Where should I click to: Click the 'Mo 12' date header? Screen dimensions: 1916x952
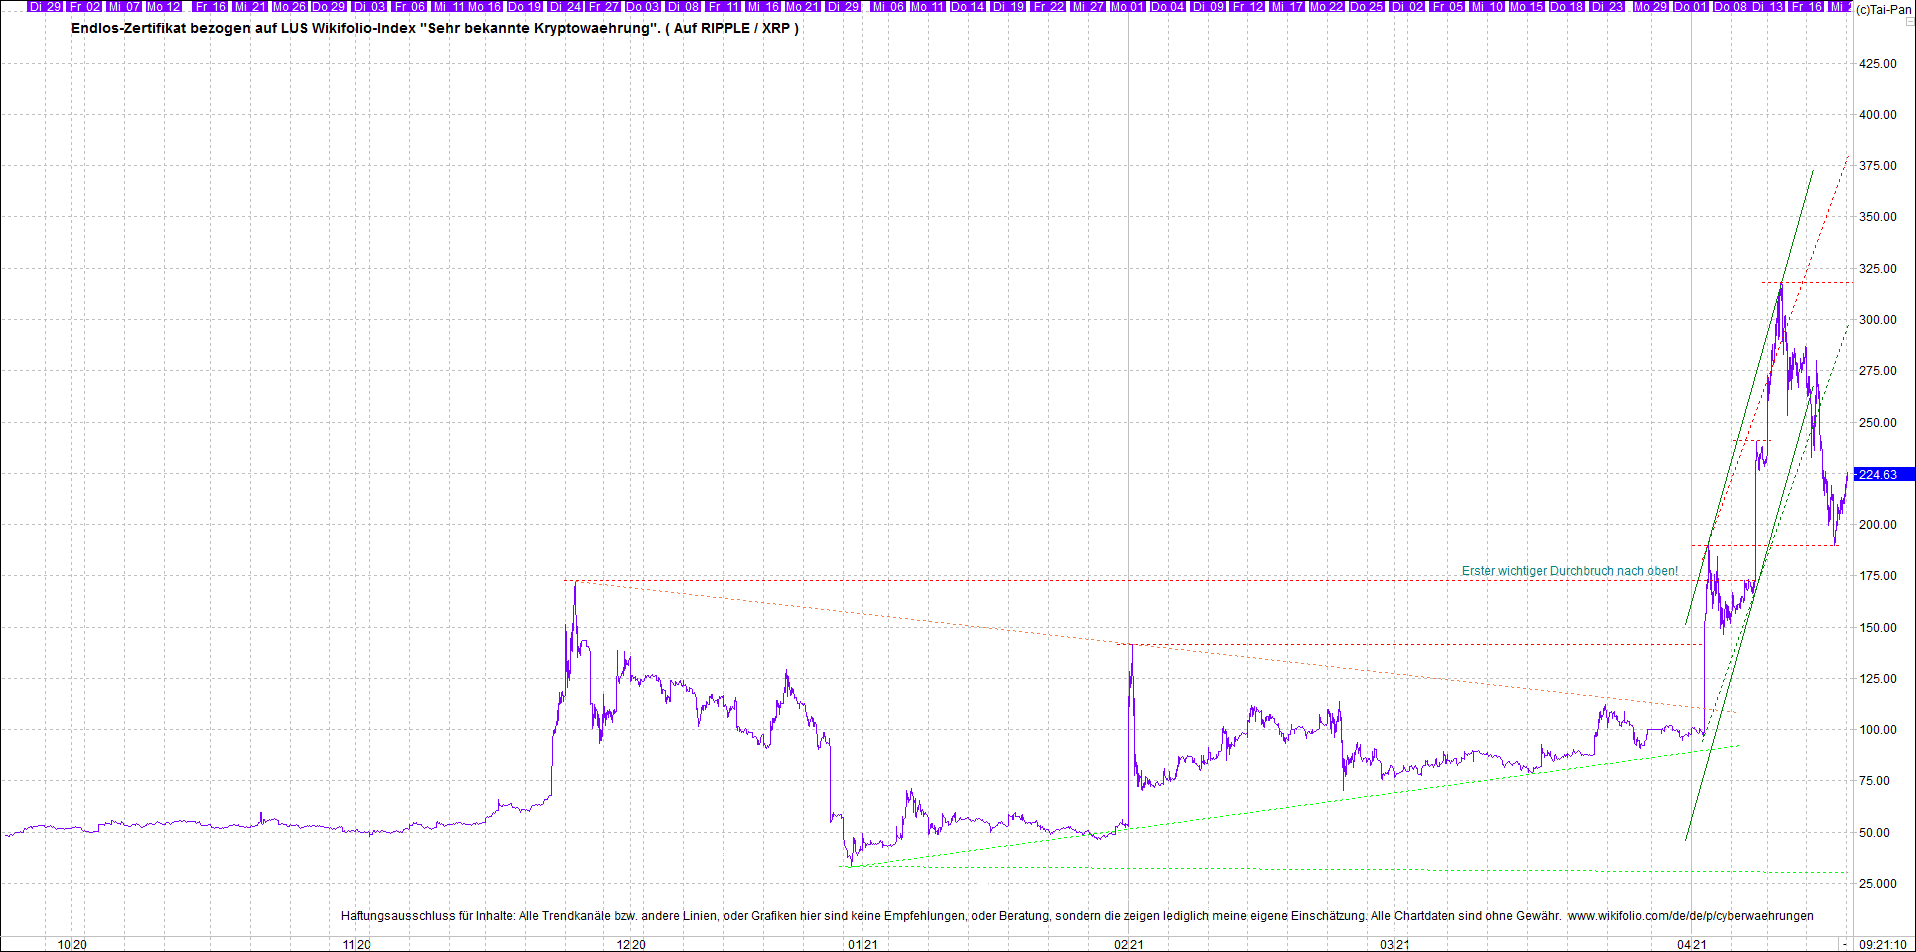(164, 6)
